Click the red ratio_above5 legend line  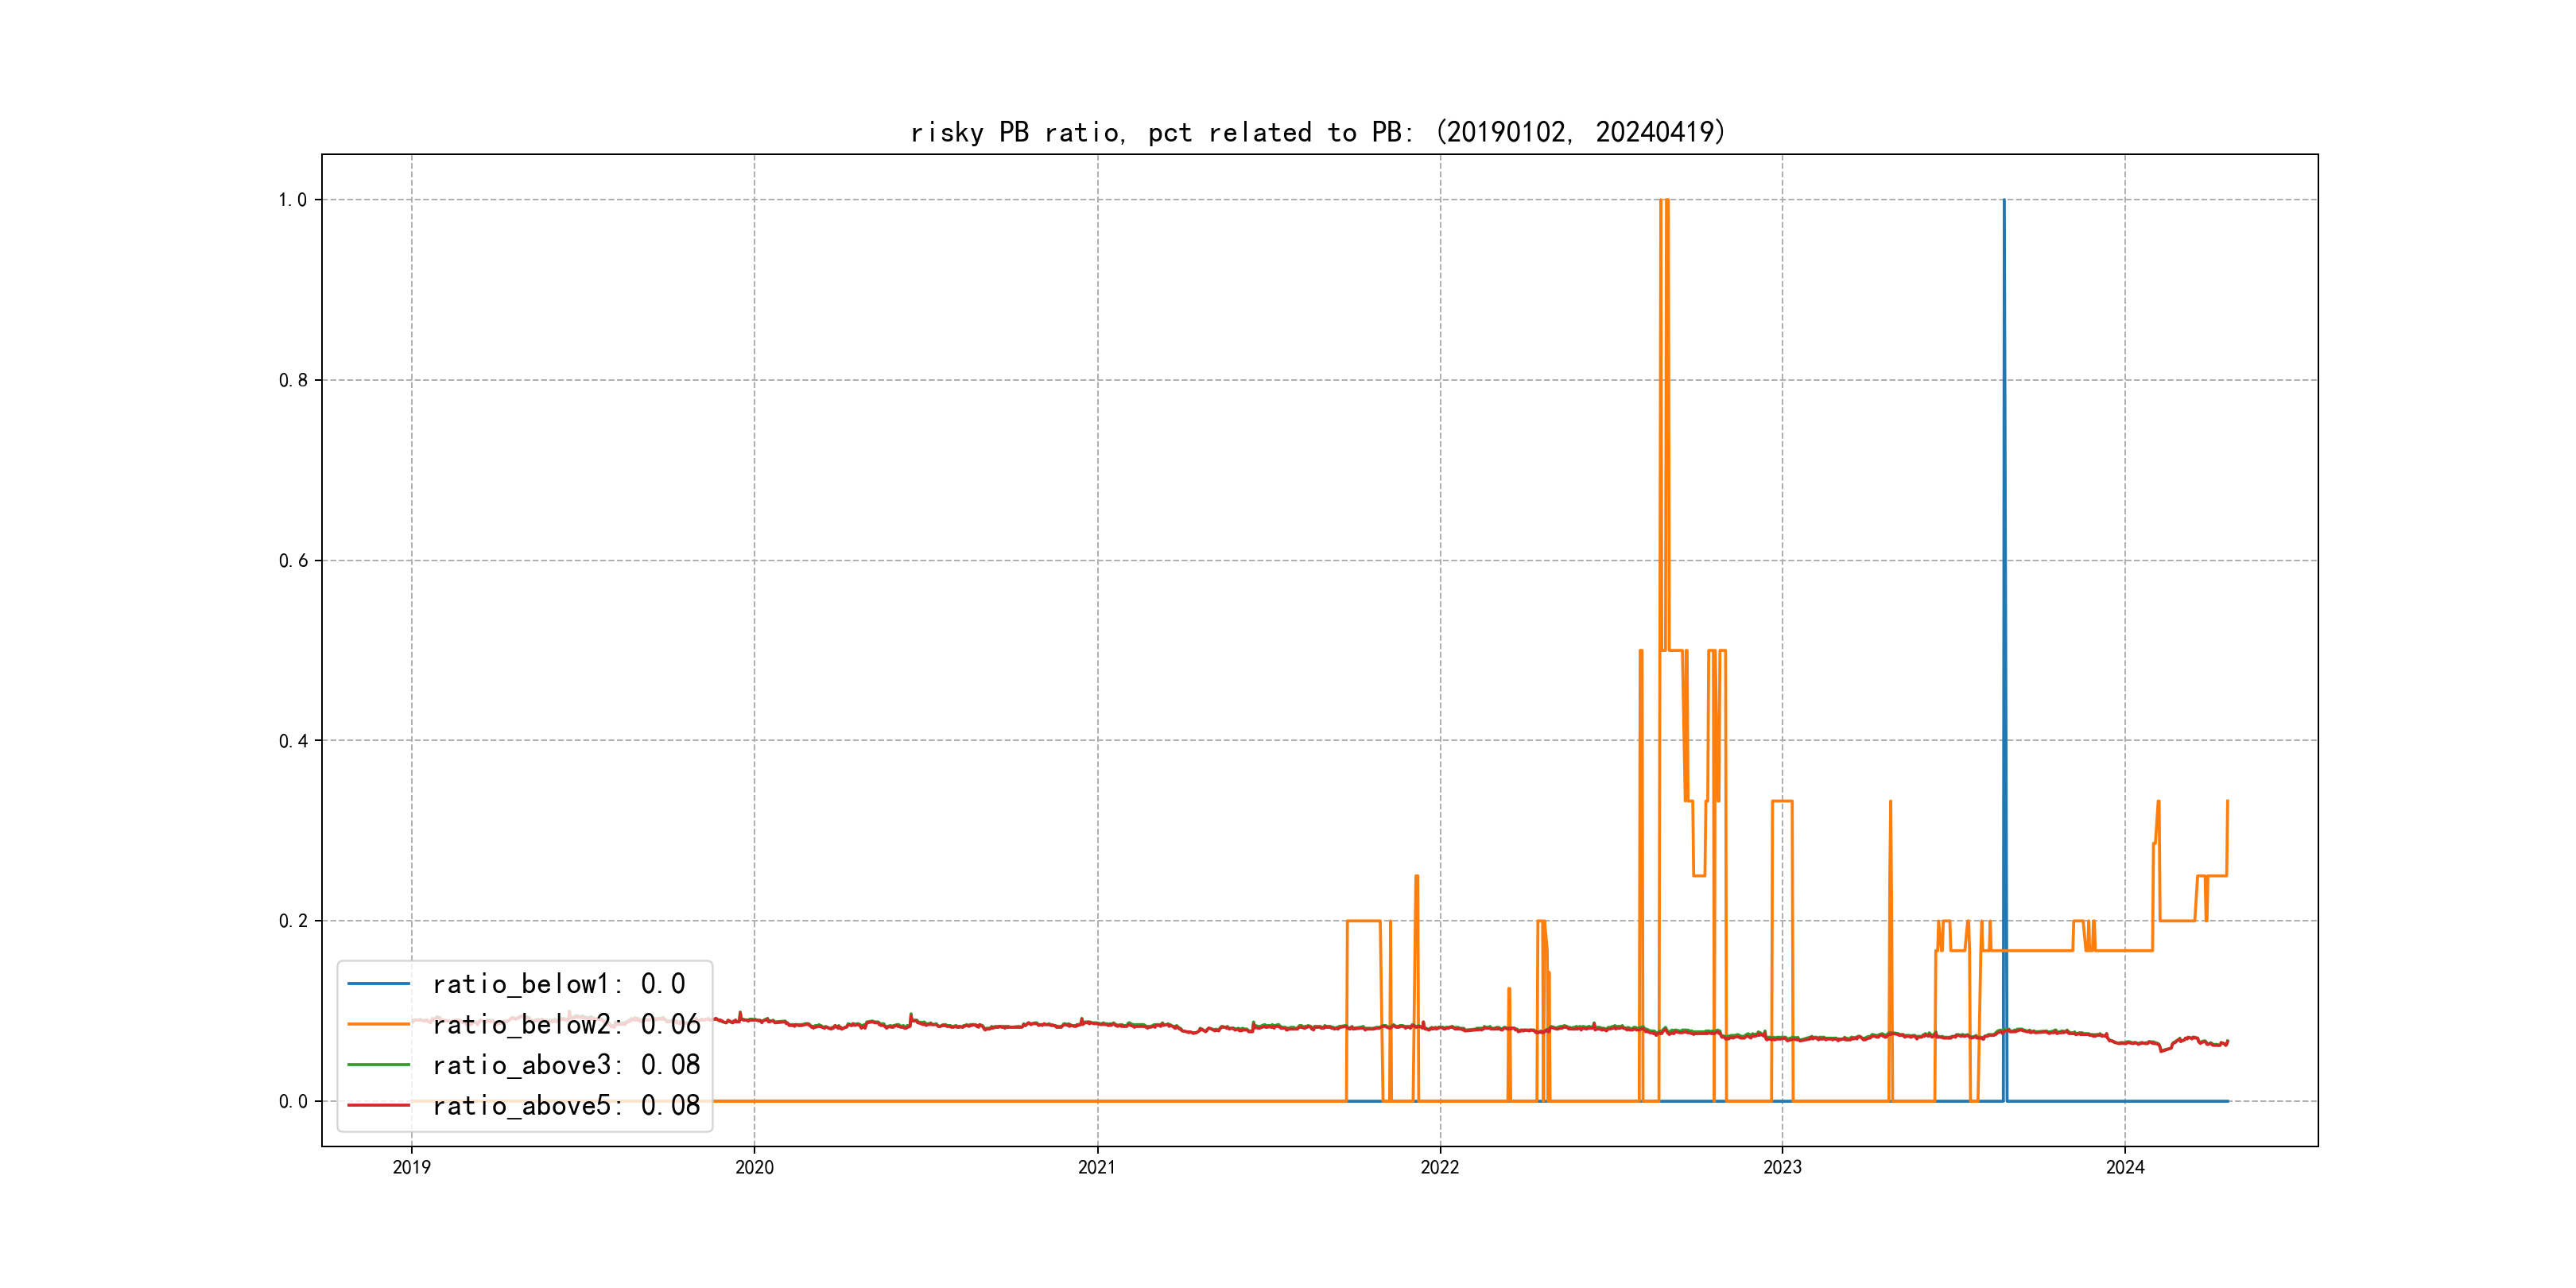click(378, 1105)
